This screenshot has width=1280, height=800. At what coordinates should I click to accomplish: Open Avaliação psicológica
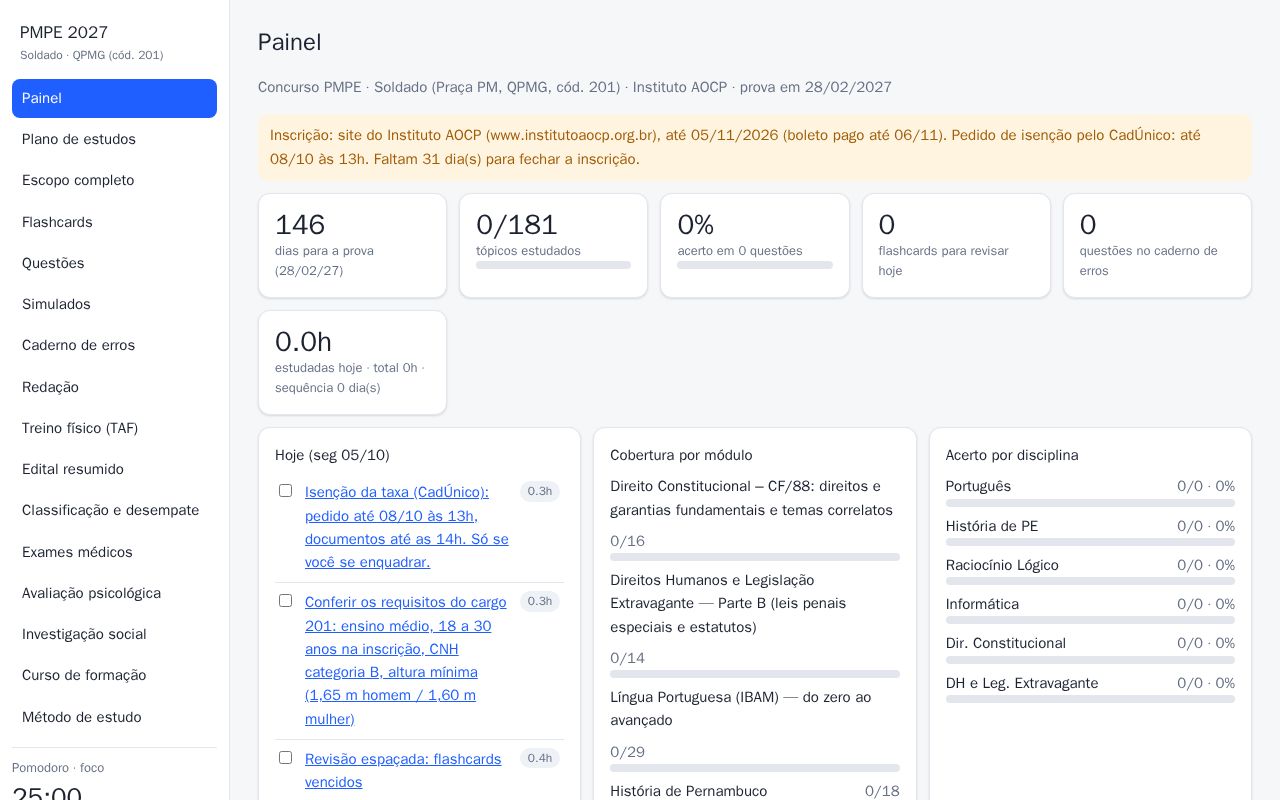pos(114,593)
